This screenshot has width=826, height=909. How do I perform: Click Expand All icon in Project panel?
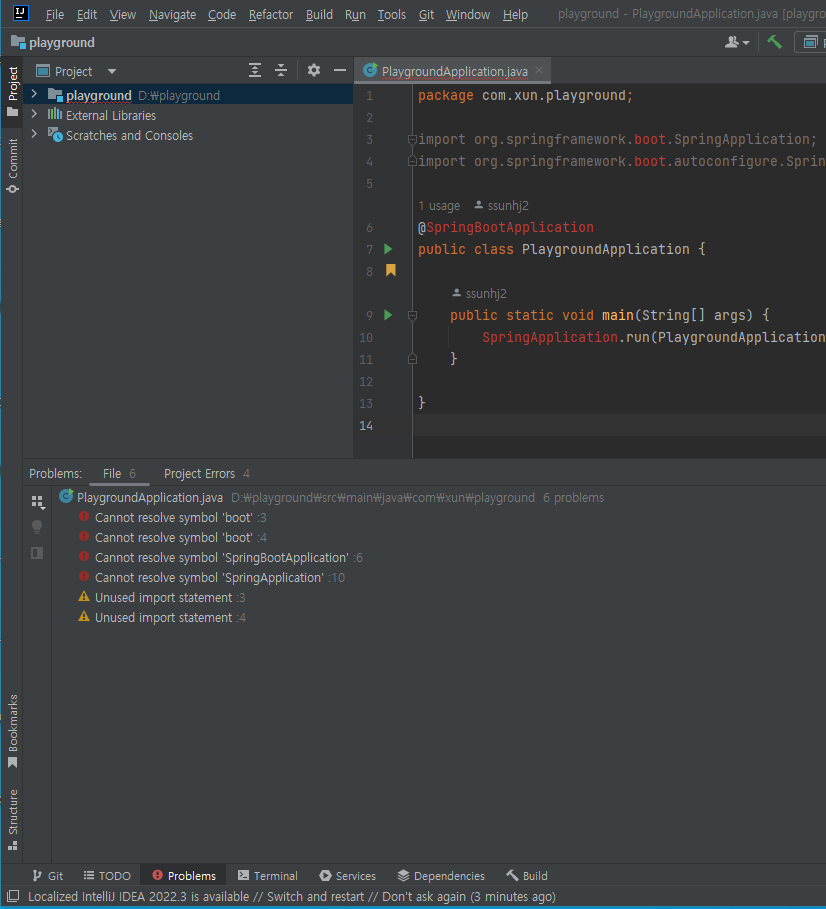pyautogui.click(x=255, y=71)
